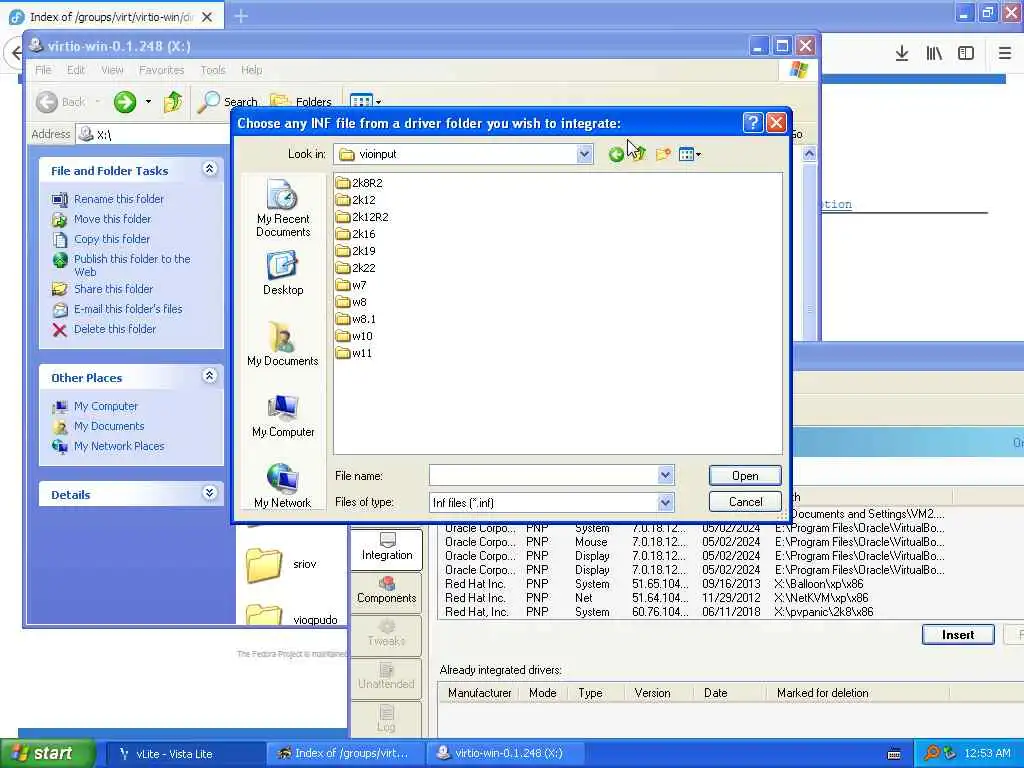Viewport: 1024px width, 768px height.
Task: Open the Integration section in vLite
Action: (x=387, y=548)
